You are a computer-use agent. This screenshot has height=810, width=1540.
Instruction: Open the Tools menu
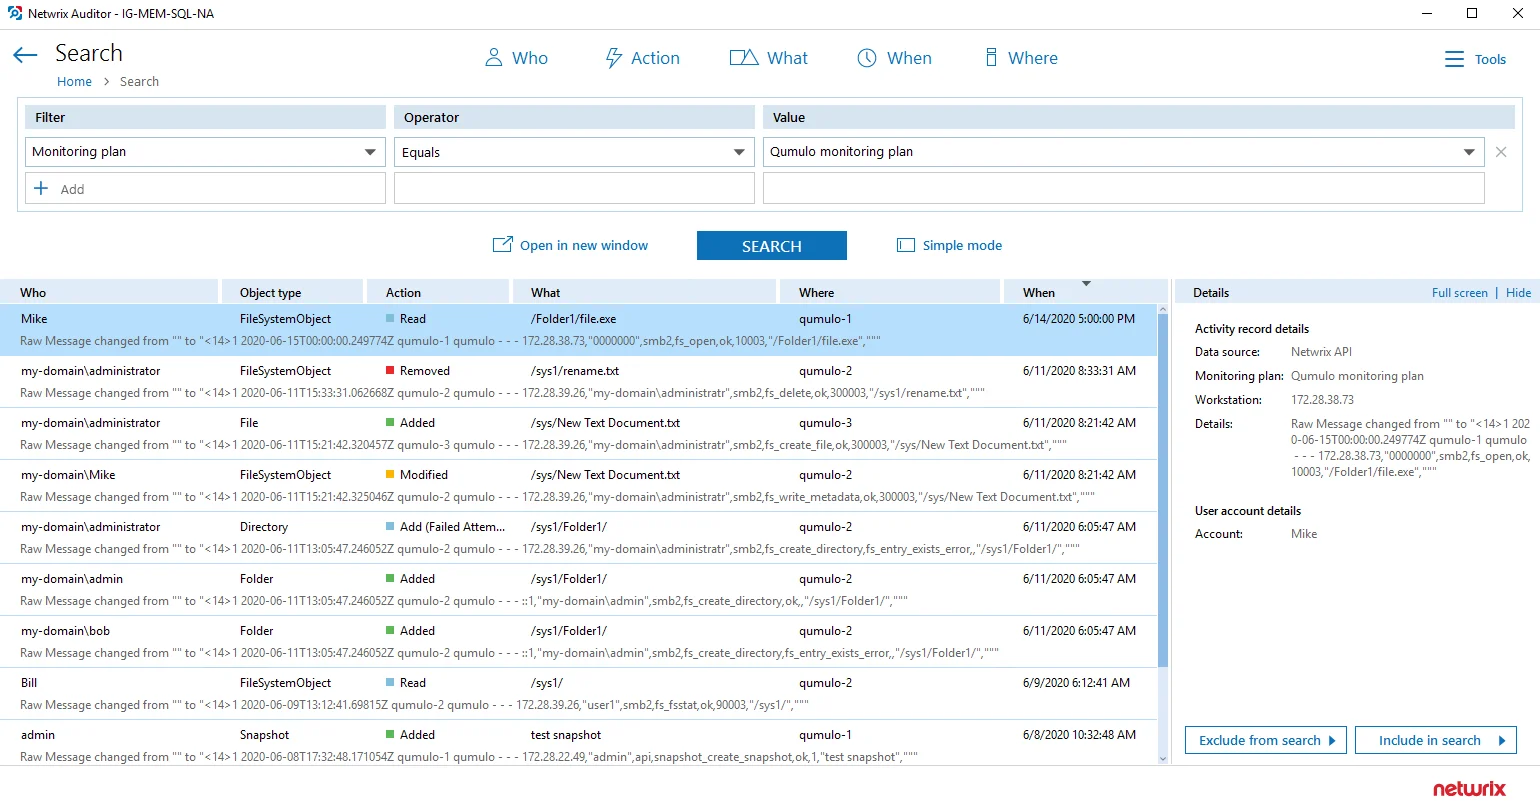1475,60
